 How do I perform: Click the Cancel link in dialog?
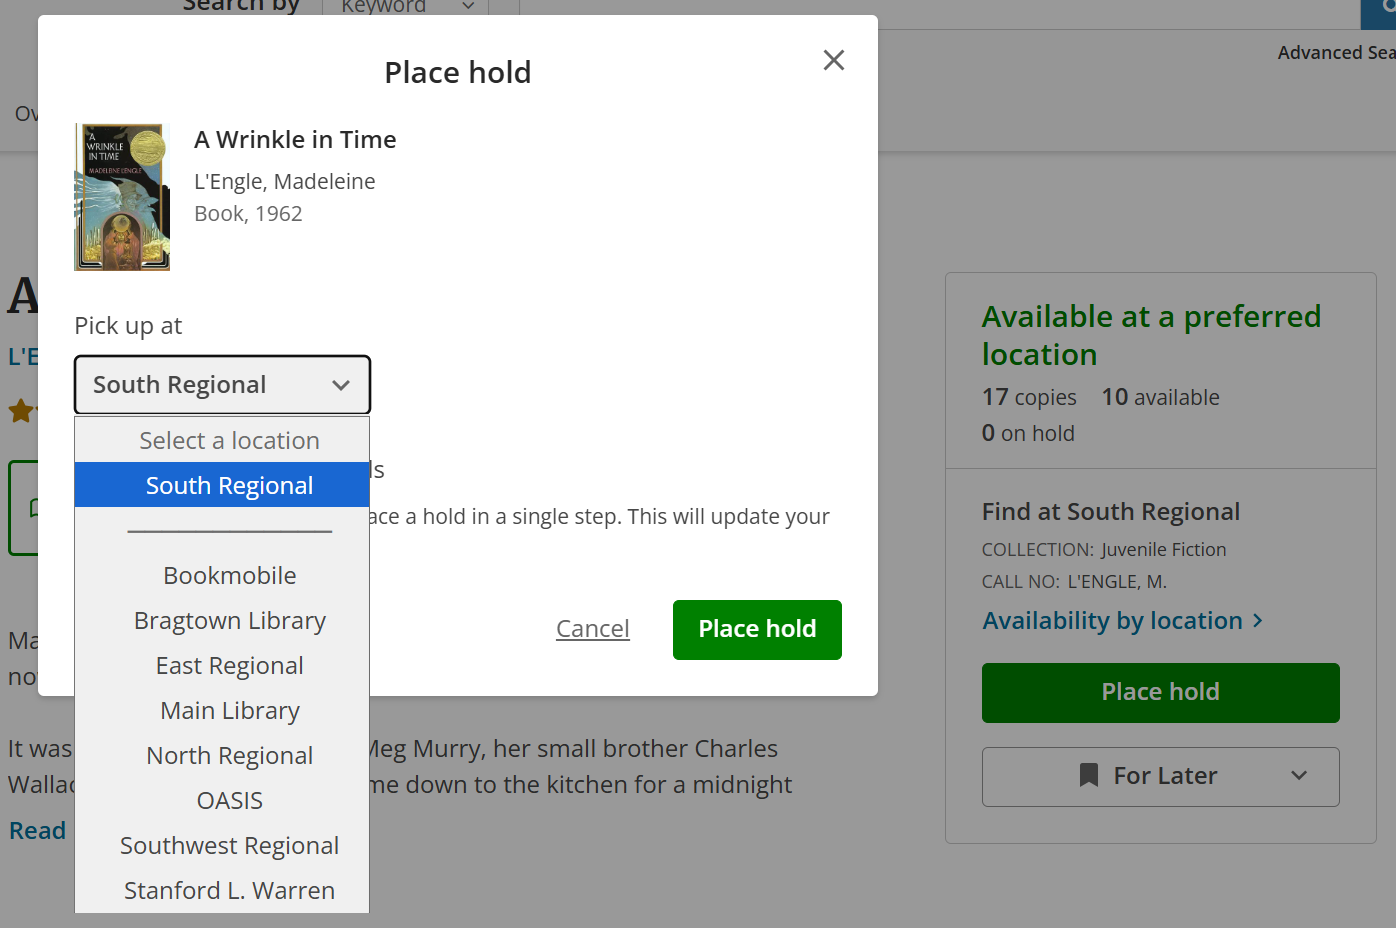pyautogui.click(x=592, y=629)
